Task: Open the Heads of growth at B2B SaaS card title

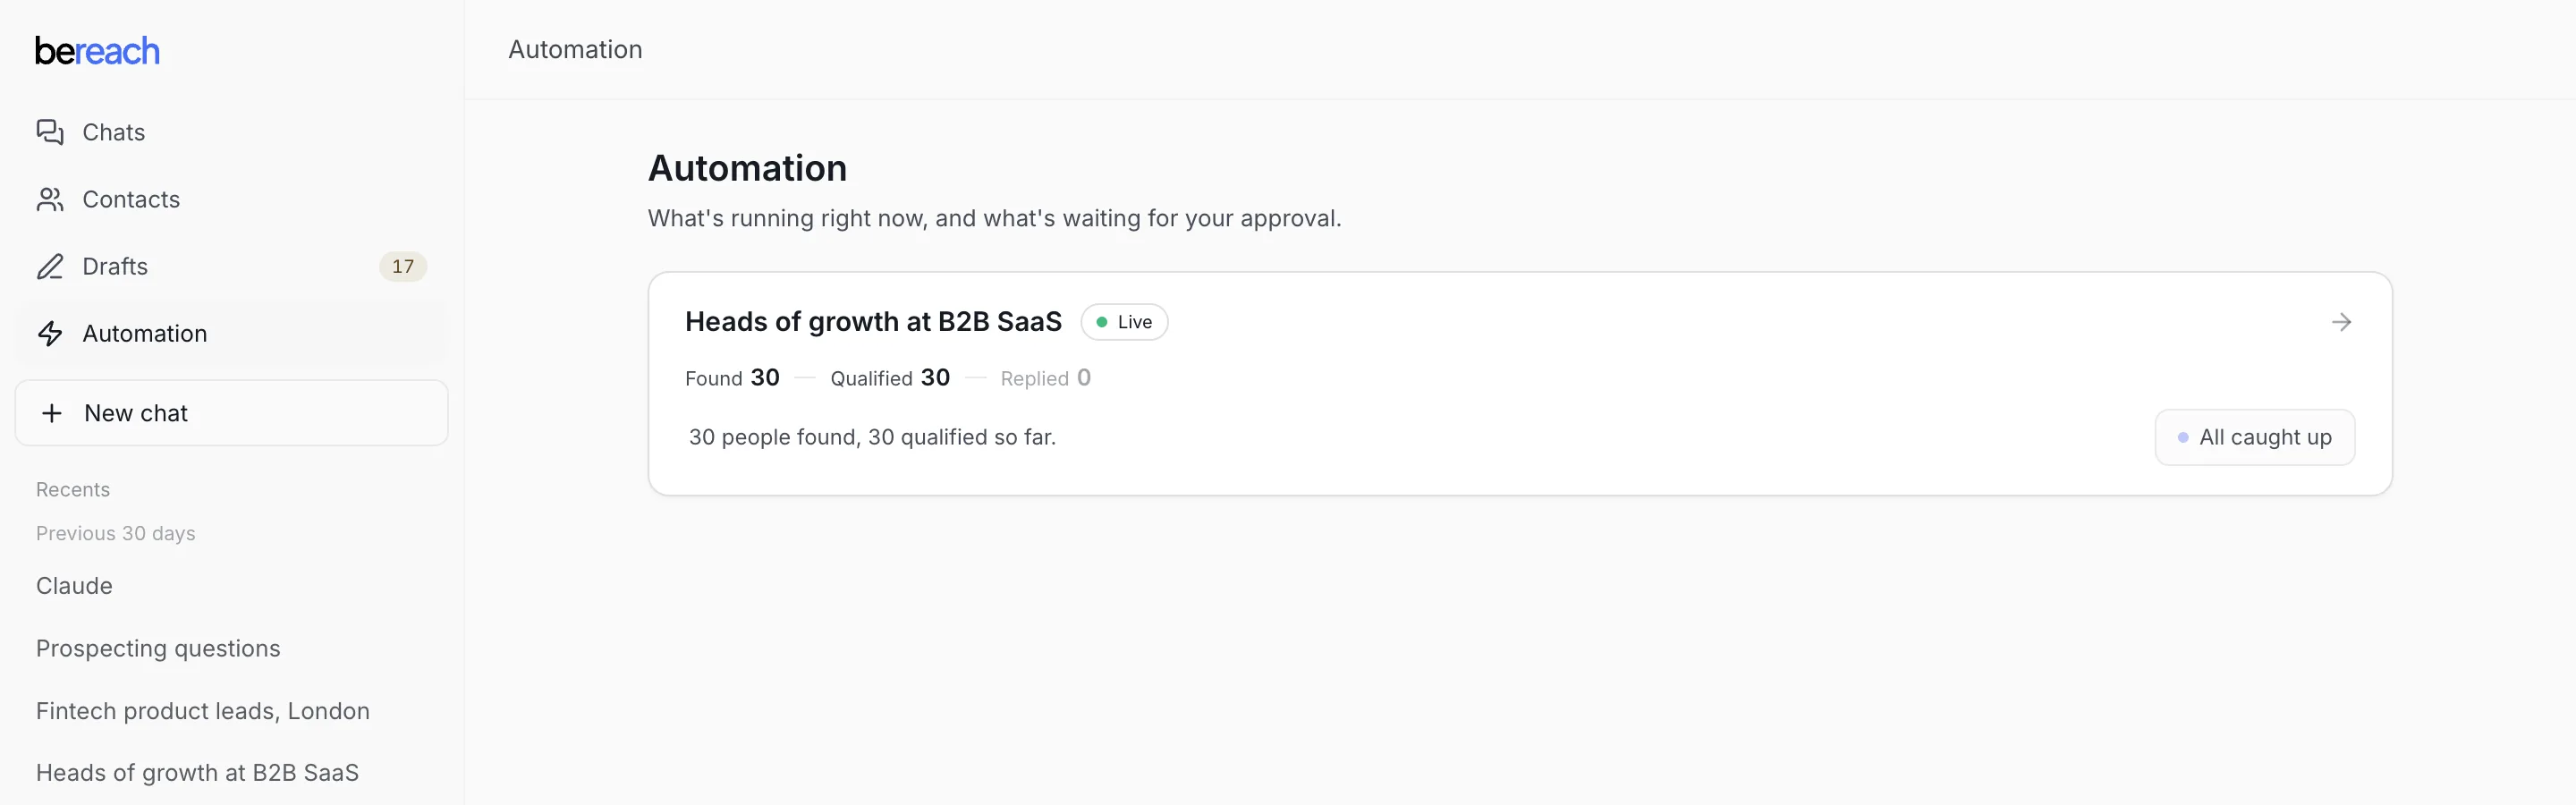Action: click(873, 322)
